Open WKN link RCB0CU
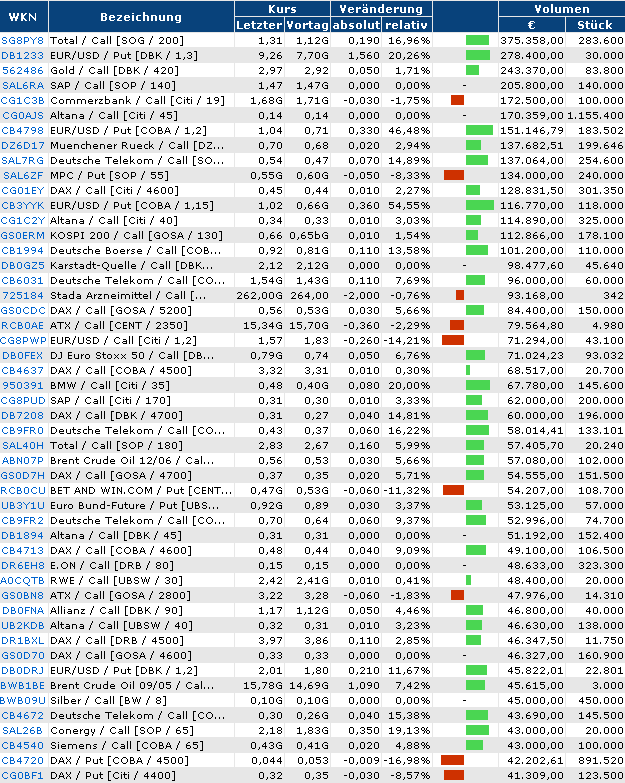This screenshot has width=625, height=783. click(x=23, y=490)
